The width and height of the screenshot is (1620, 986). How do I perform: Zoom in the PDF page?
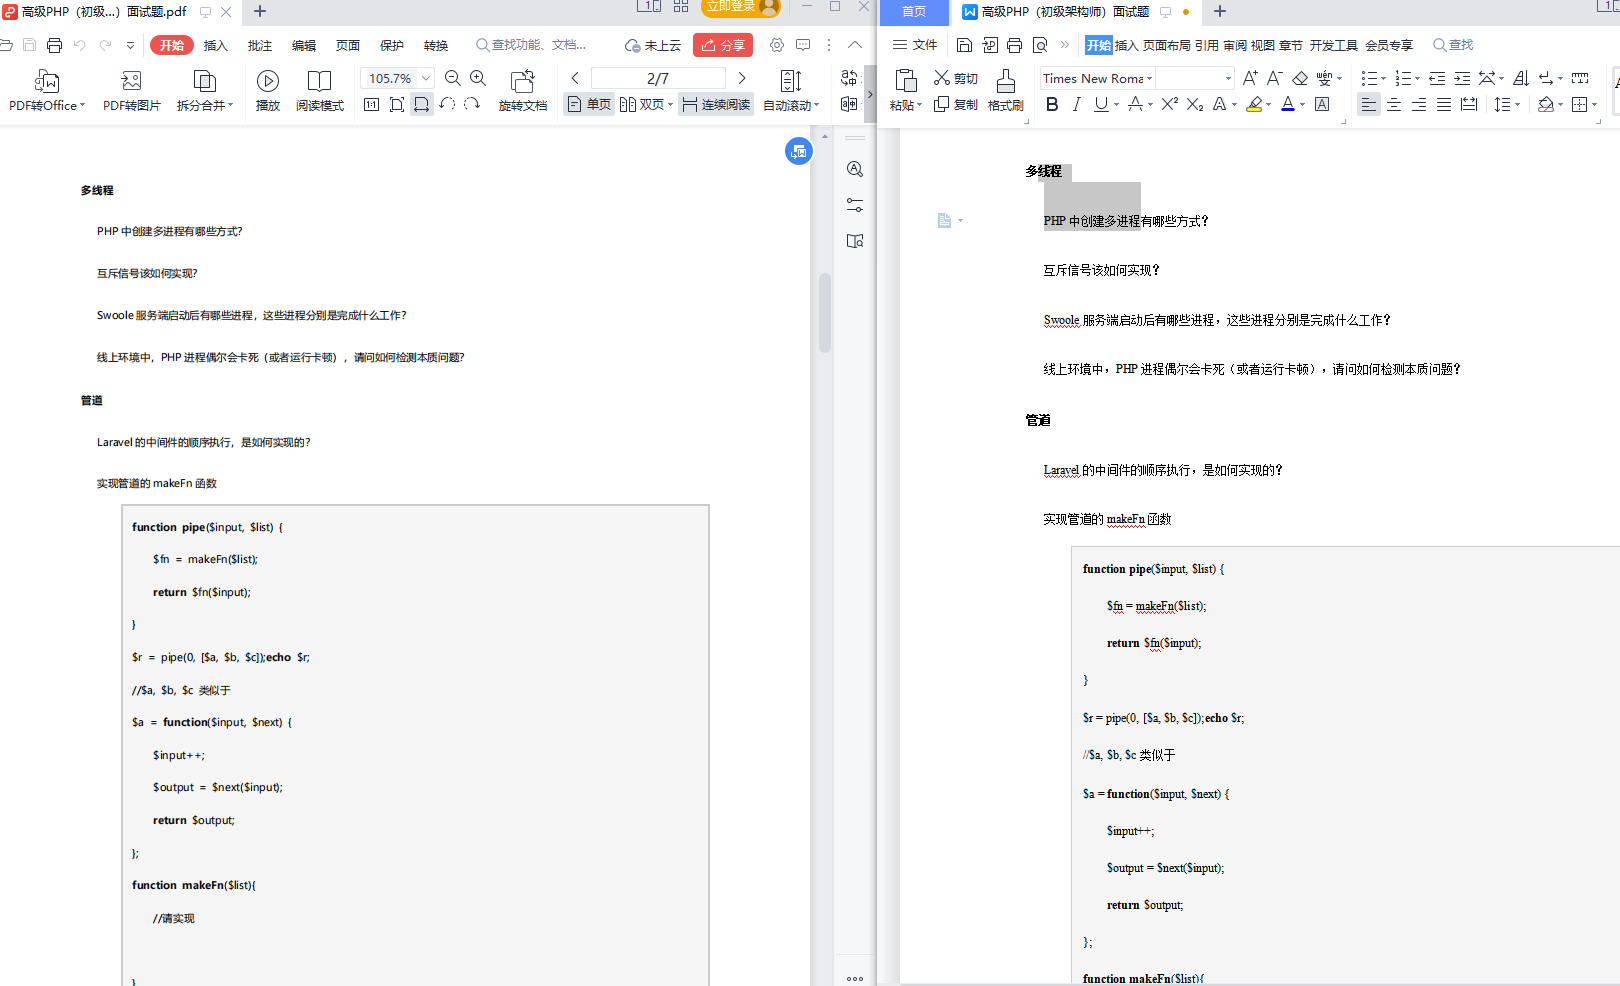point(478,78)
